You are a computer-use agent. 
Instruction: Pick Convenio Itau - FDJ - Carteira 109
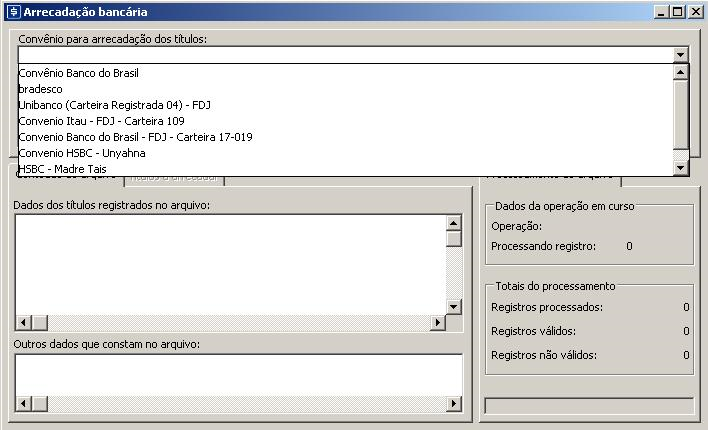coord(101,121)
